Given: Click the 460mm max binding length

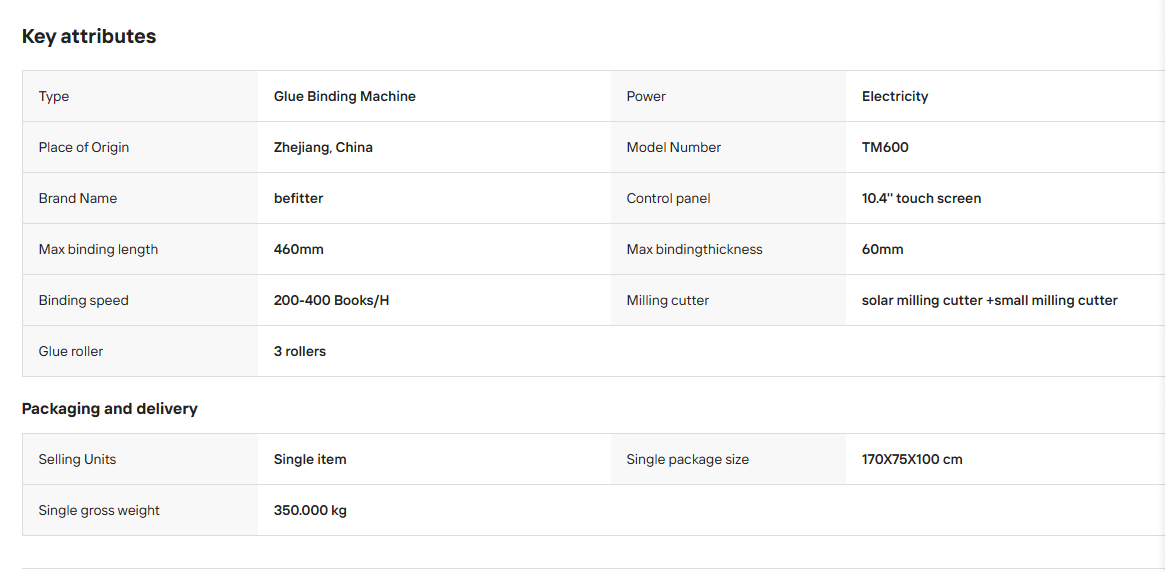Looking at the screenshot, I should (299, 250).
